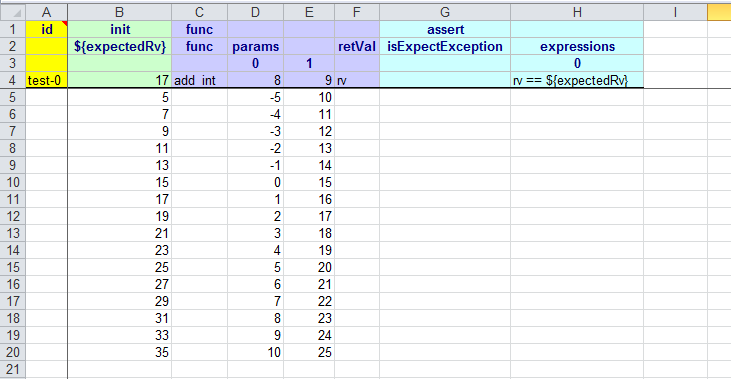This screenshot has width=731, height=379.
Task: Select column B header
Action: pyautogui.click(x=119, y=12)
